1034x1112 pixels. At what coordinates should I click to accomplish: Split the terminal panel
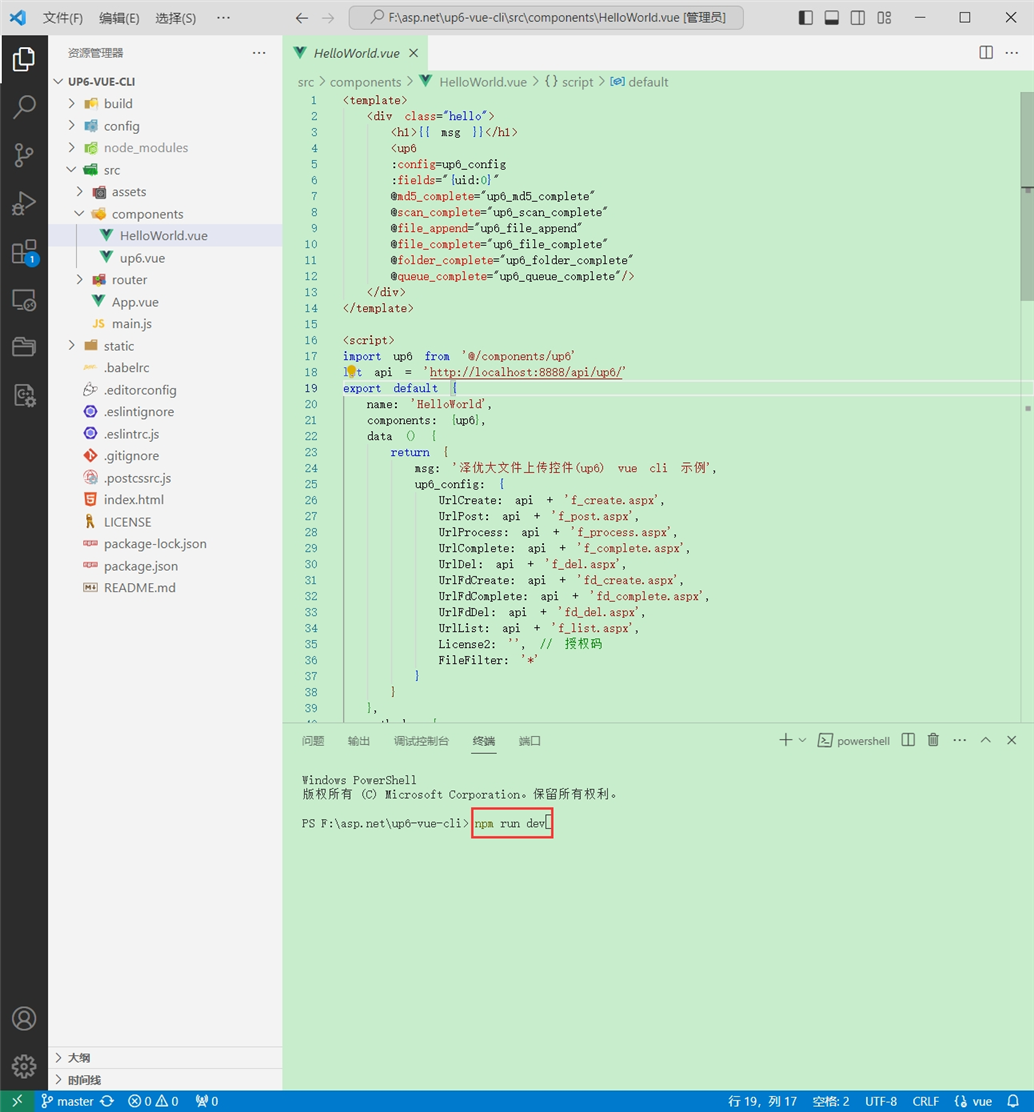[906, 740]
